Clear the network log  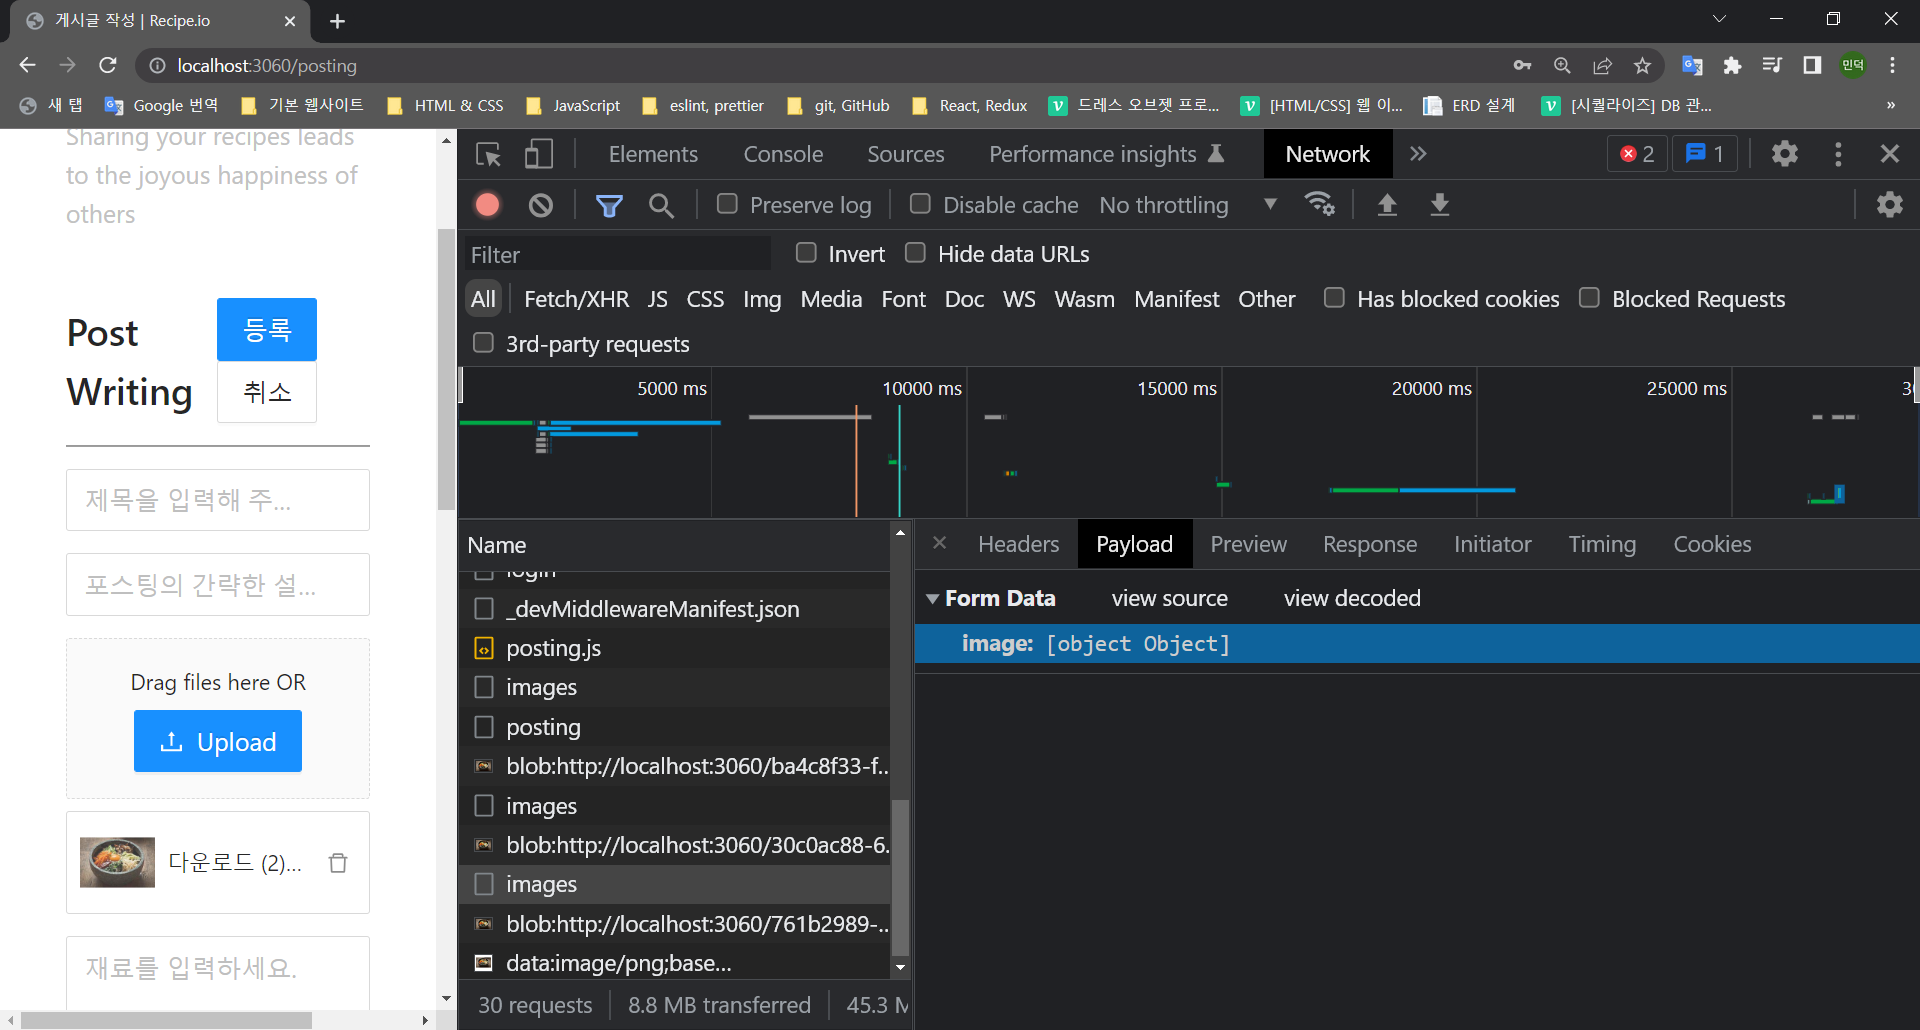point(541,205)
